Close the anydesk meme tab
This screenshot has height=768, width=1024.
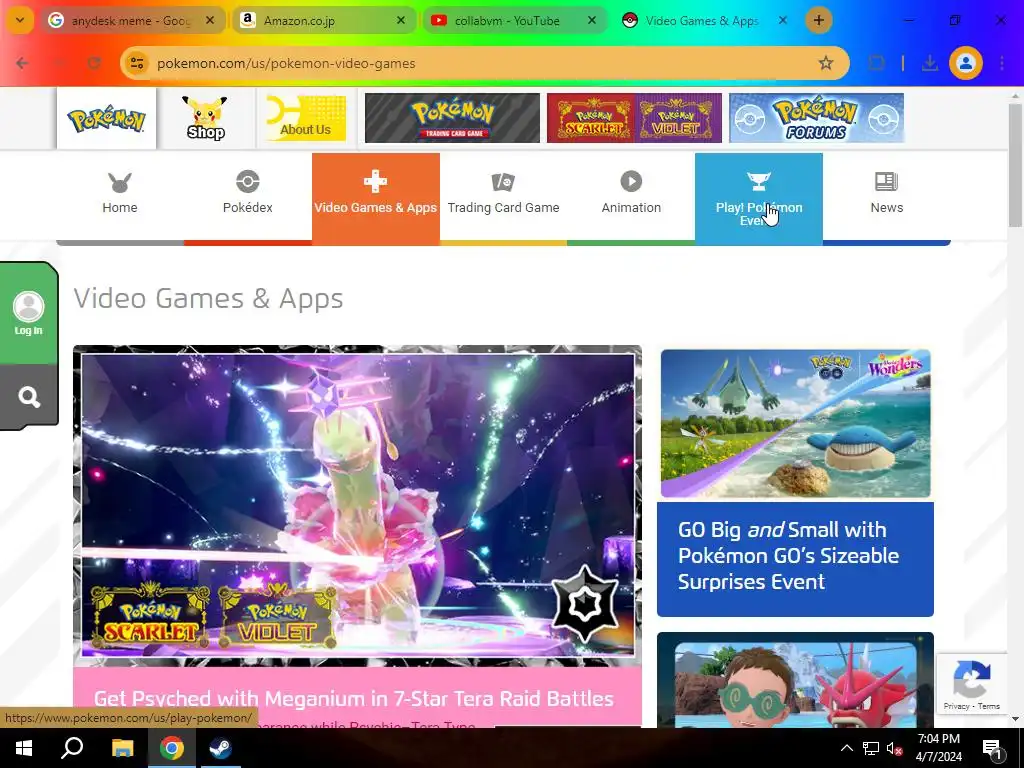click(x=210, y=20)
